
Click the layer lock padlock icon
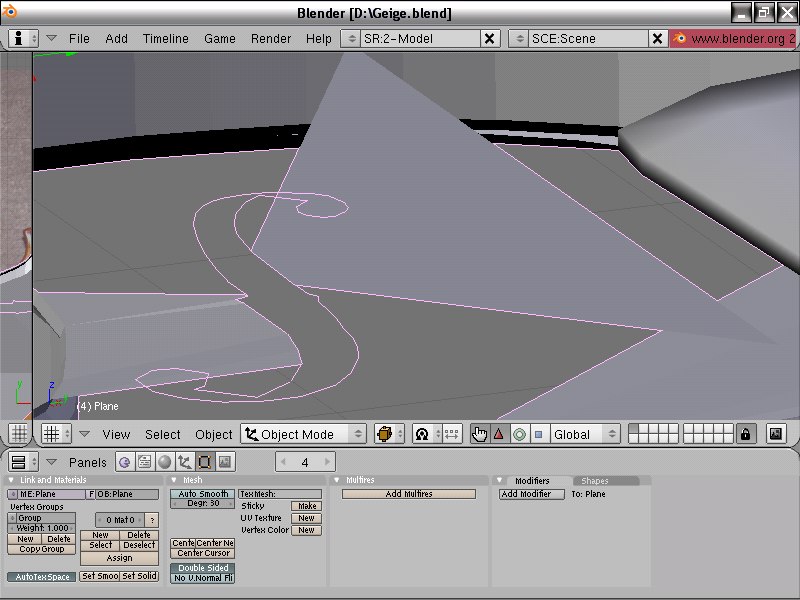pyautogui.click(x=745, y=434)
